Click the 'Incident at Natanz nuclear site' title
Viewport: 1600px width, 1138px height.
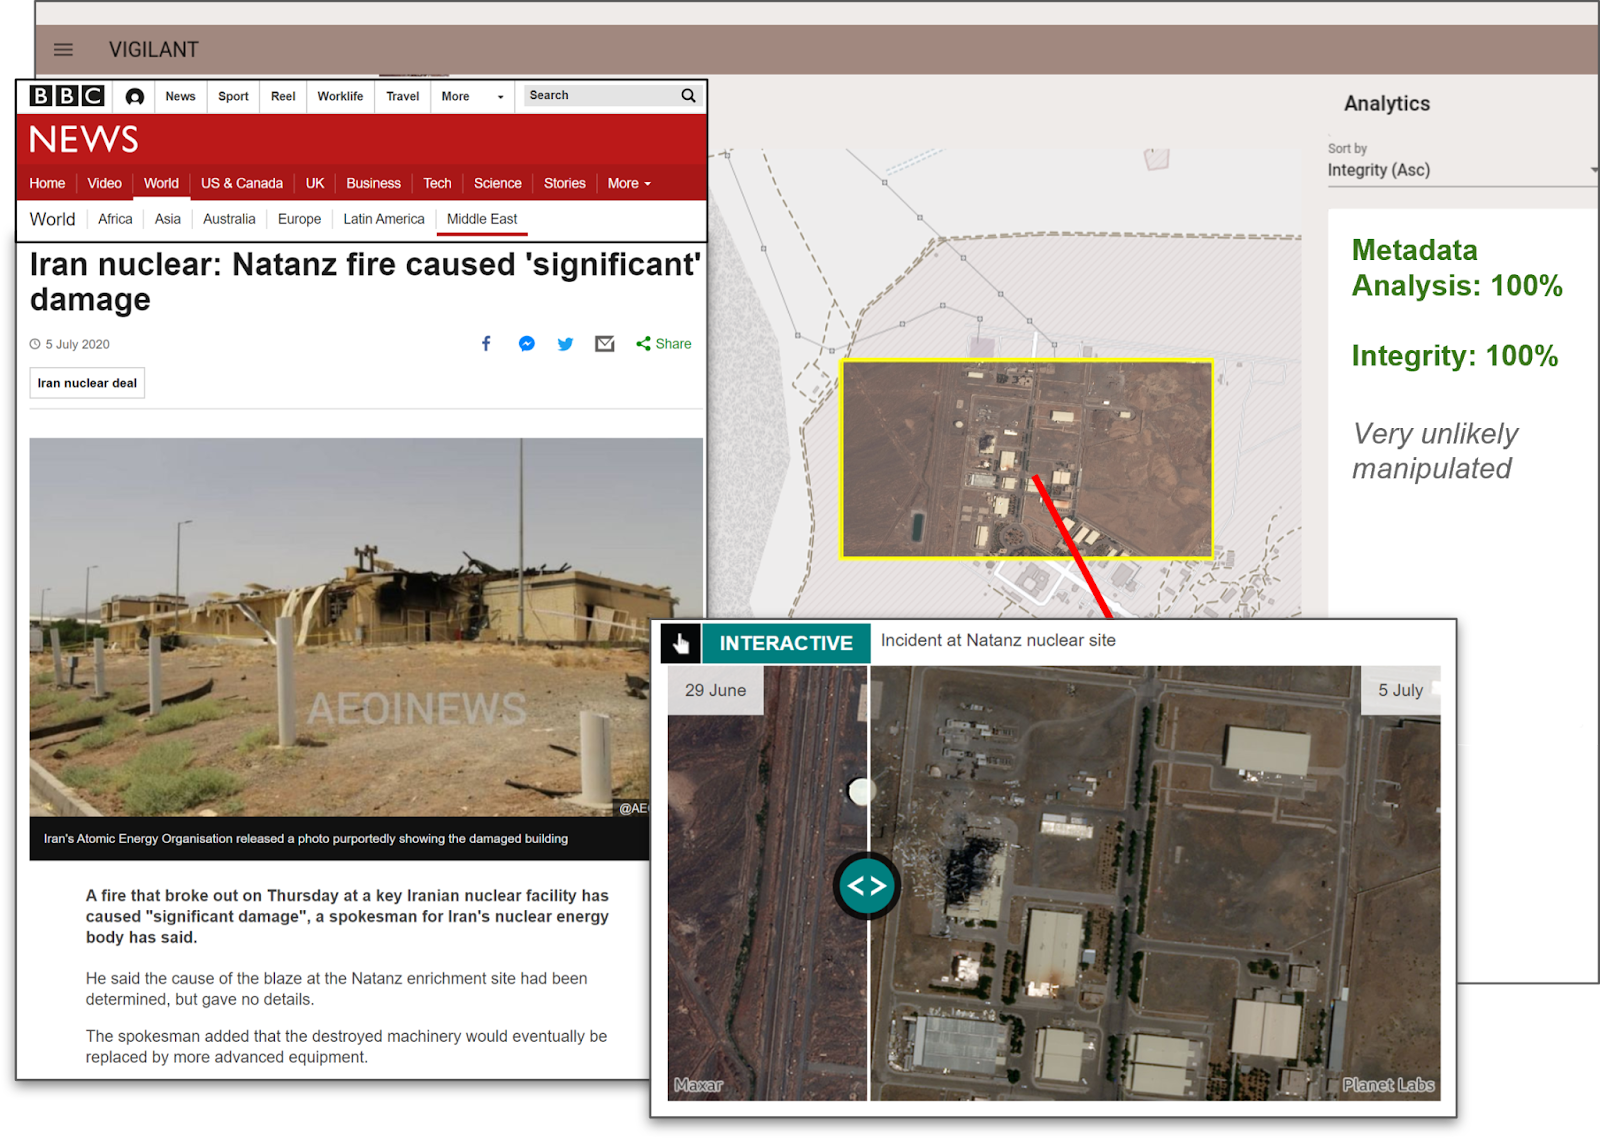(998, 641)
